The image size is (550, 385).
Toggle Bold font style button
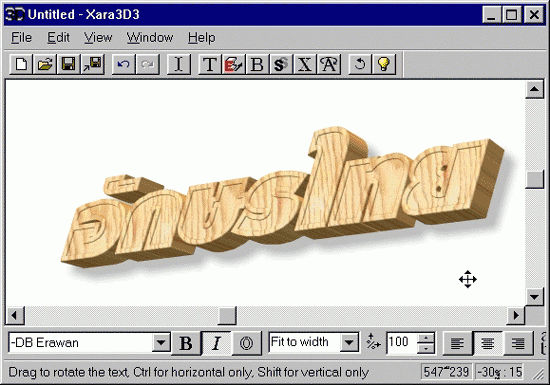pyautogui.click(x=186, y=343)
